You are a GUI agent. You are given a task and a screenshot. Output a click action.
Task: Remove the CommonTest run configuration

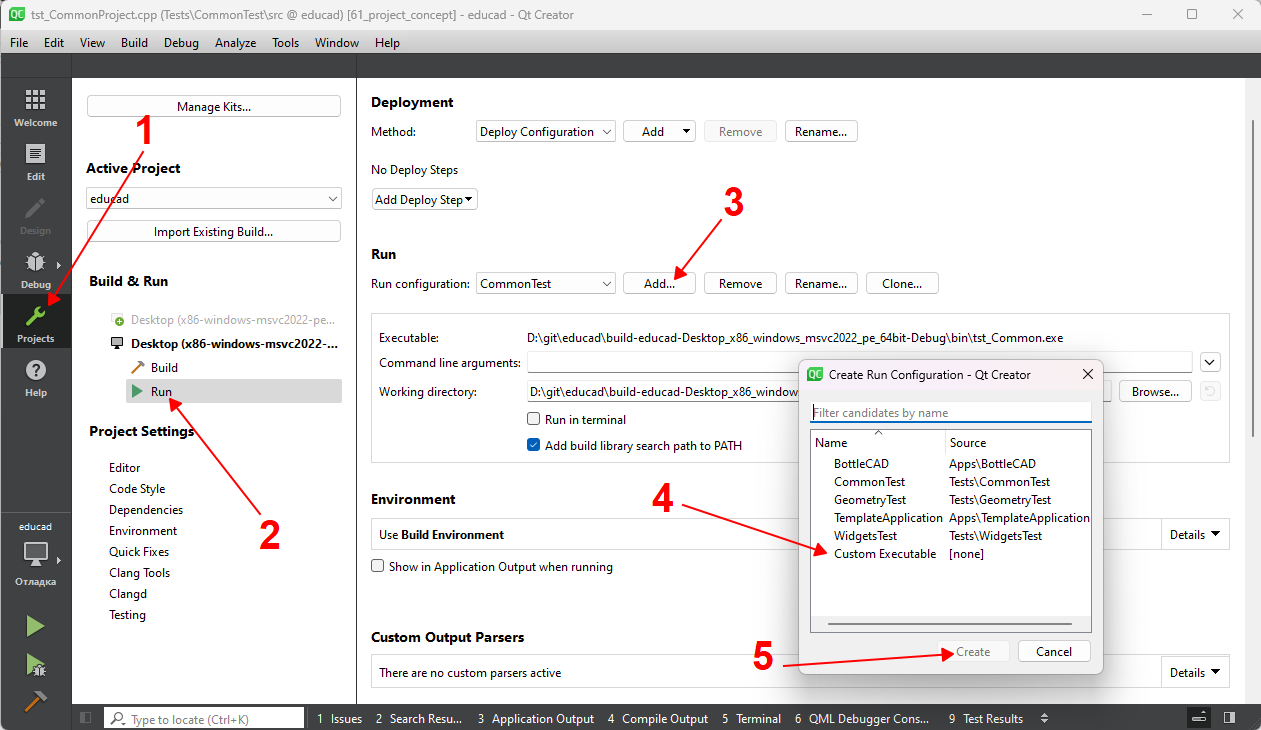click(x=741, y=284)
